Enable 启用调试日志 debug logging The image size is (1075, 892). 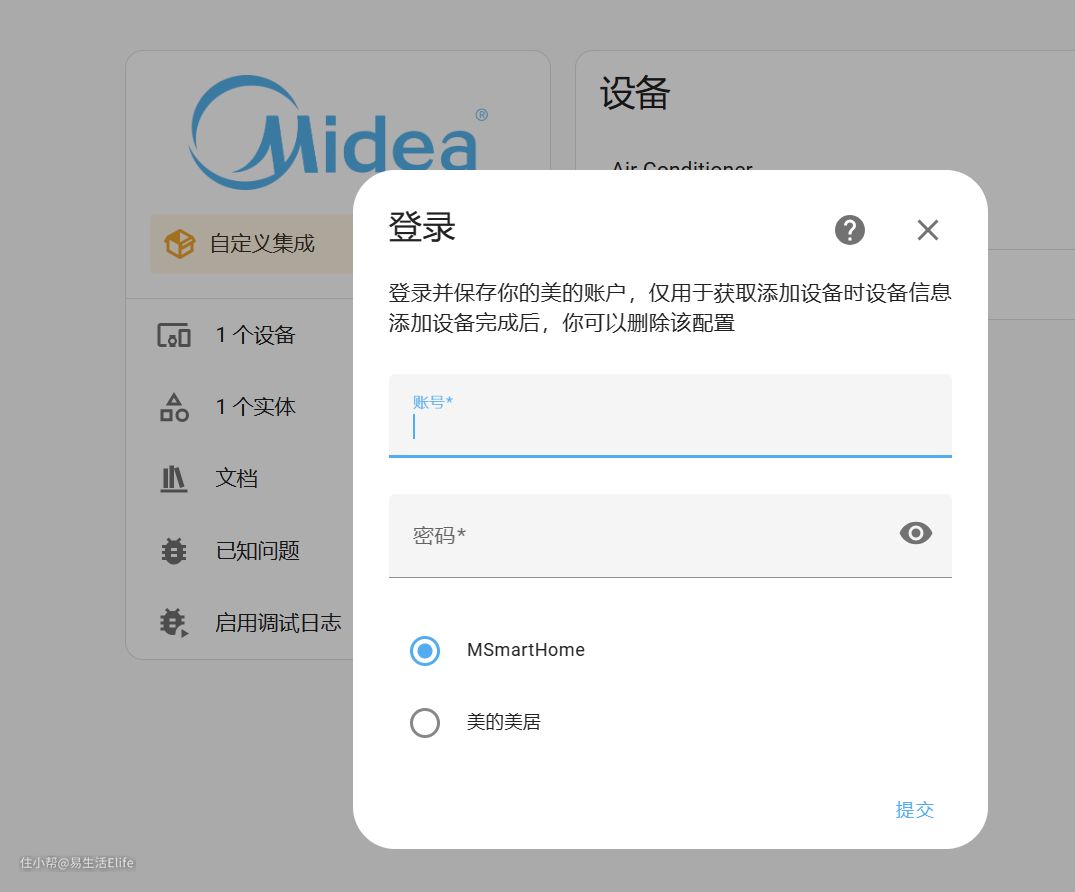(278, 623)
